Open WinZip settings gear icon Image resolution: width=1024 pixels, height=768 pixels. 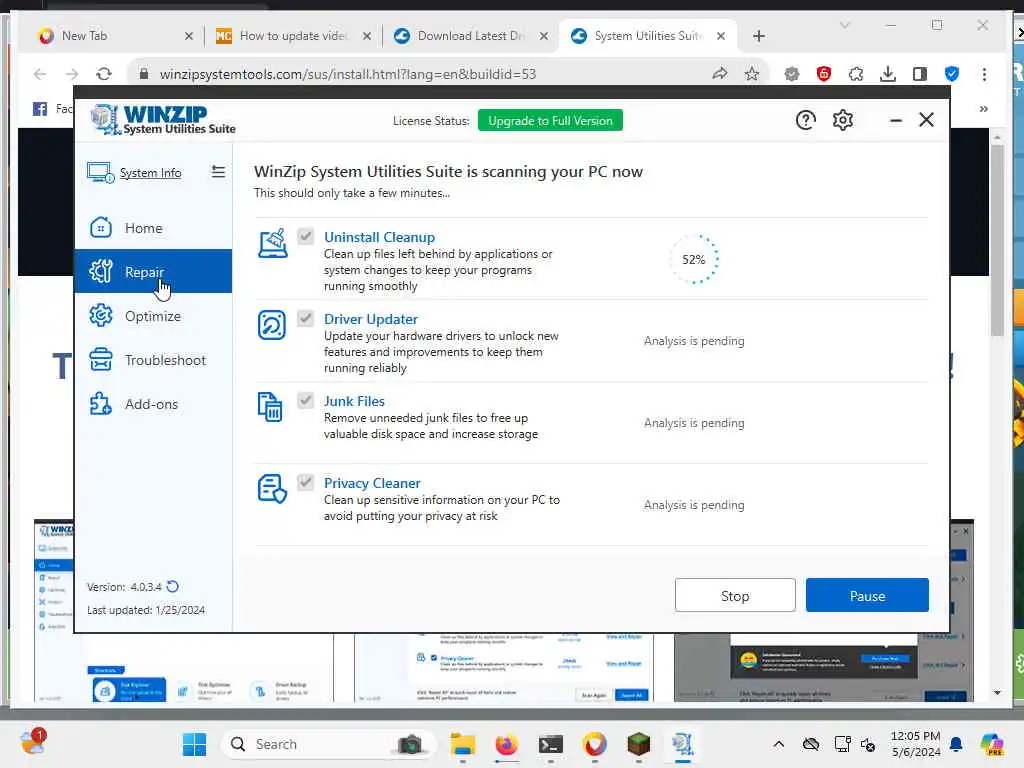(x=842, y=120)
